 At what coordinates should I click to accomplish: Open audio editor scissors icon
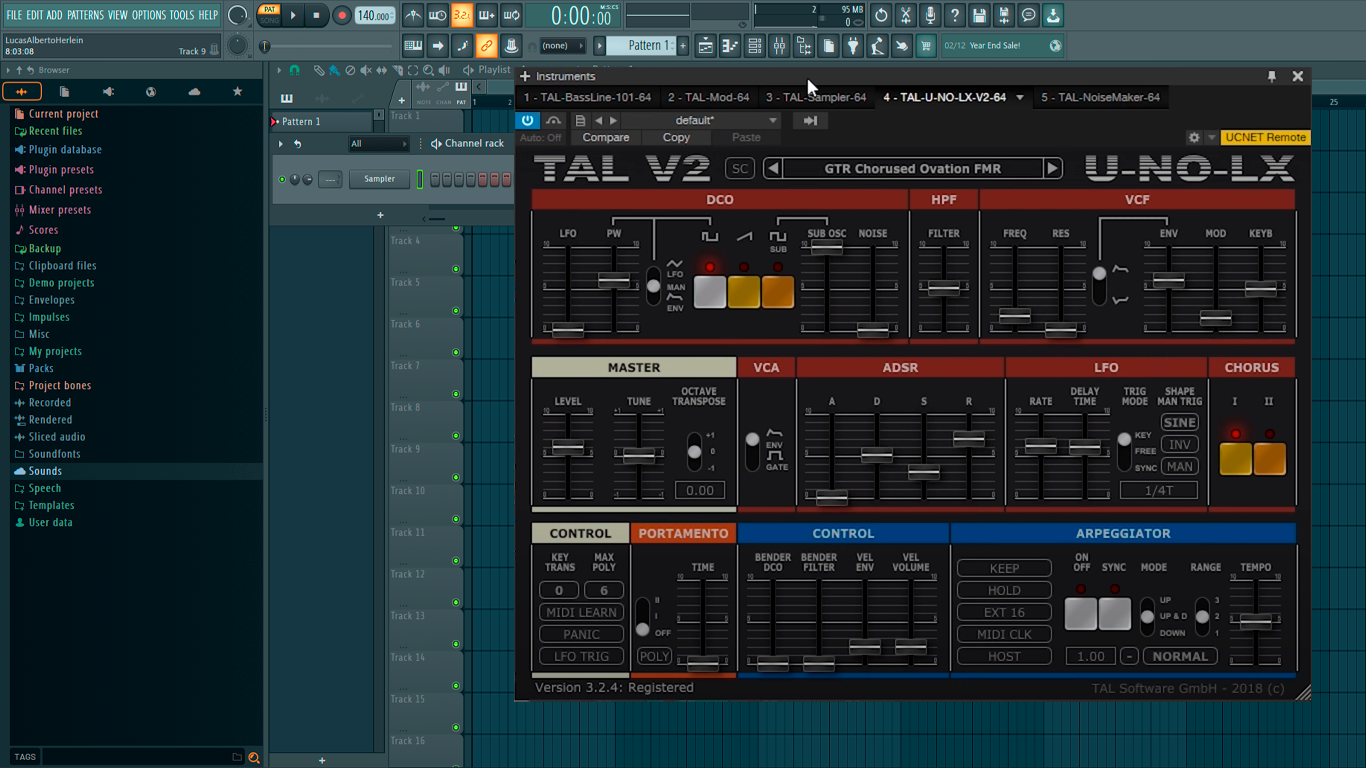tap(905, 15)
